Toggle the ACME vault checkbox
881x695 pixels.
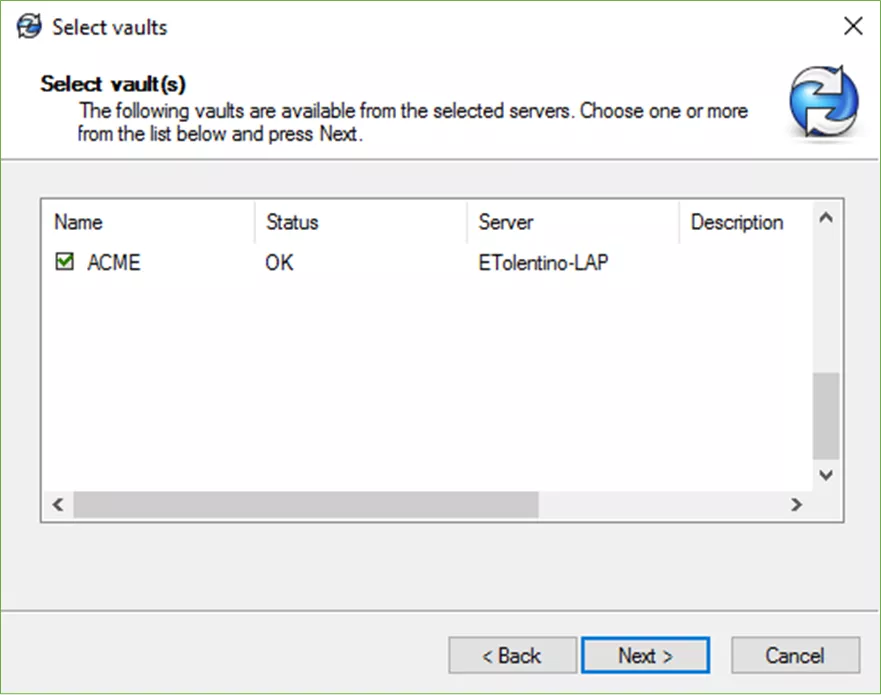(65, 263)
